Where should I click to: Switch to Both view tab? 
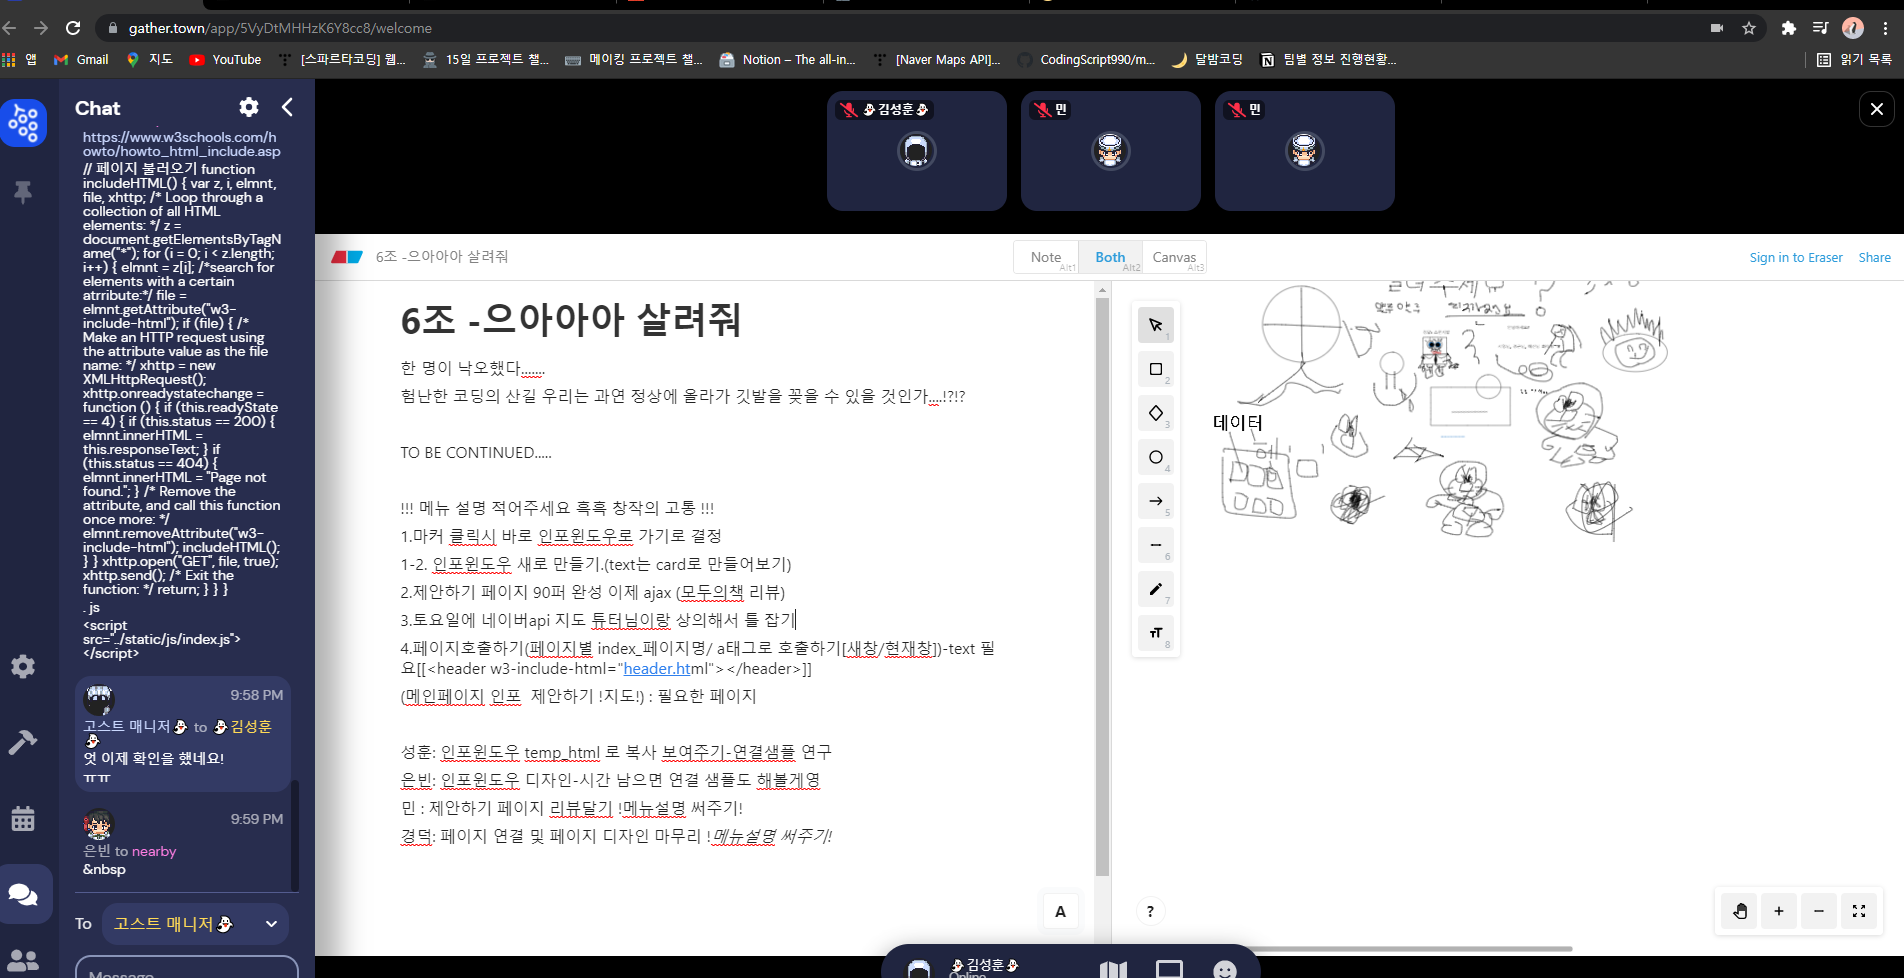[1110, 257]
